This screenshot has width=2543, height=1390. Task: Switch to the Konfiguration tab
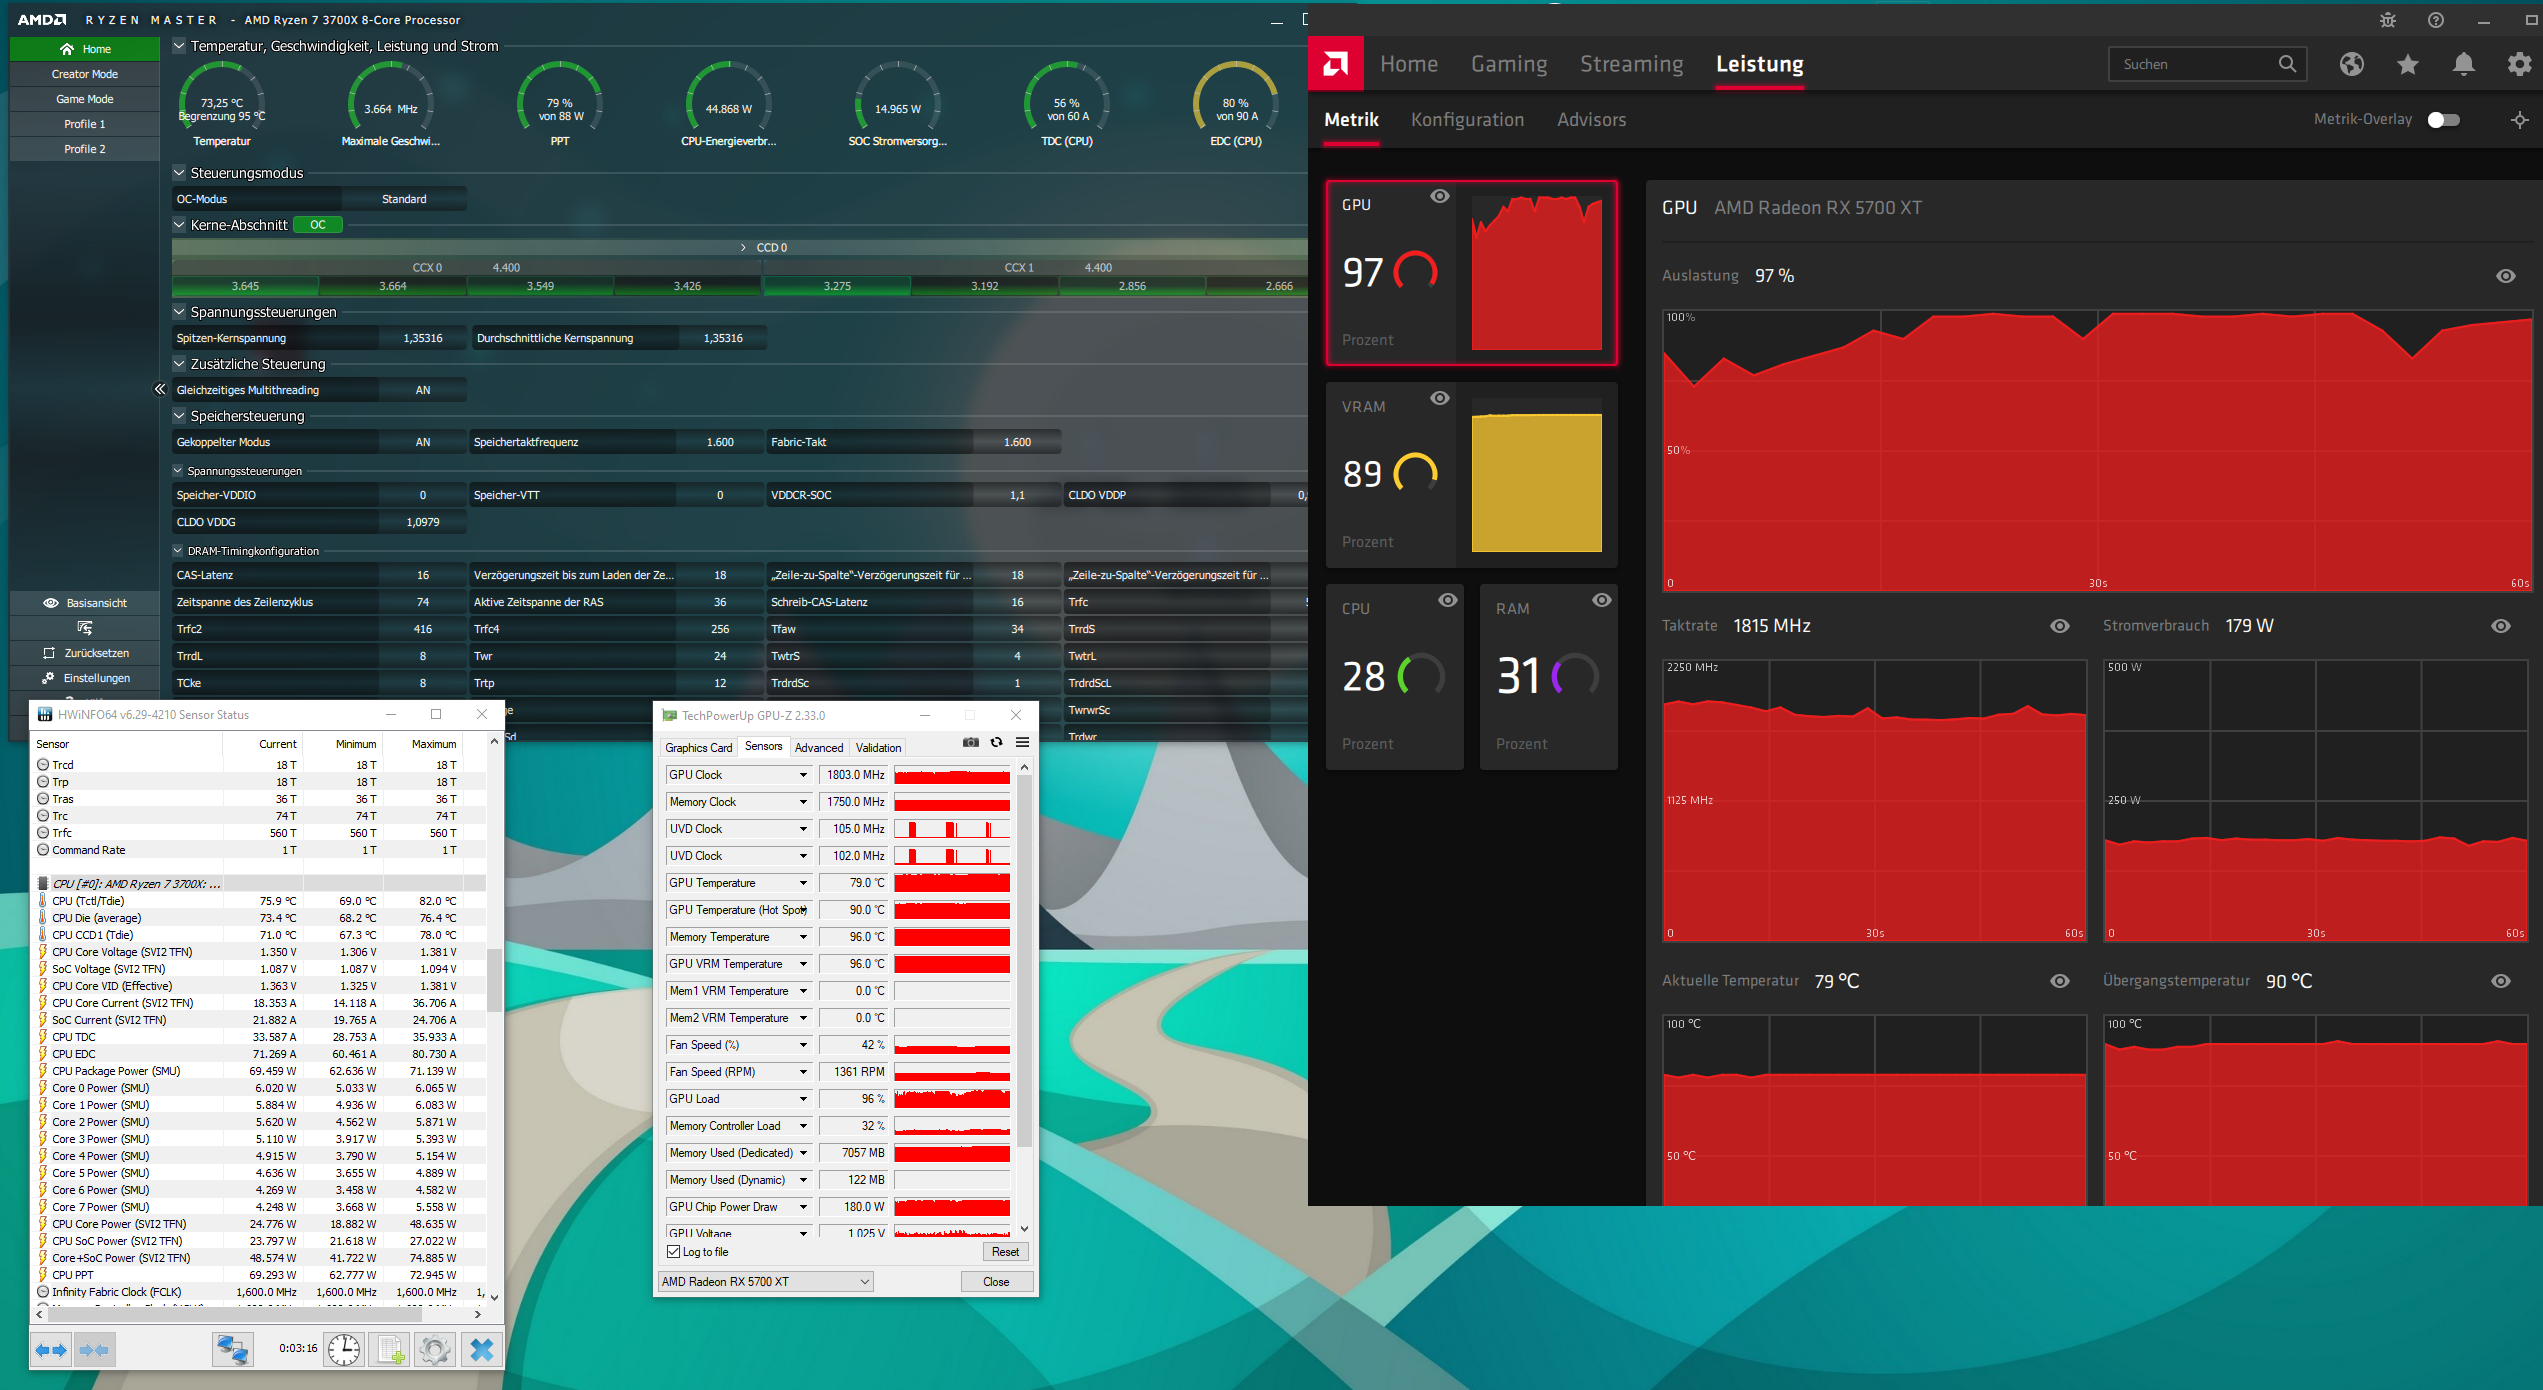click(x=1467, y=120)
